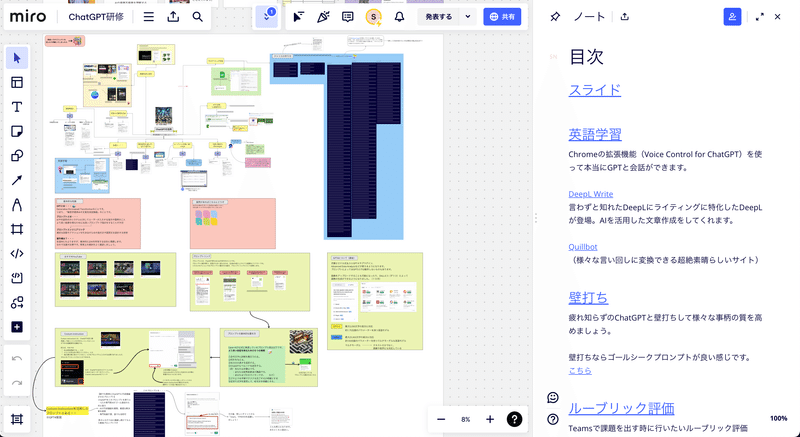
Task: Click the note panel help circle icon
Action: tap(553, 419)
